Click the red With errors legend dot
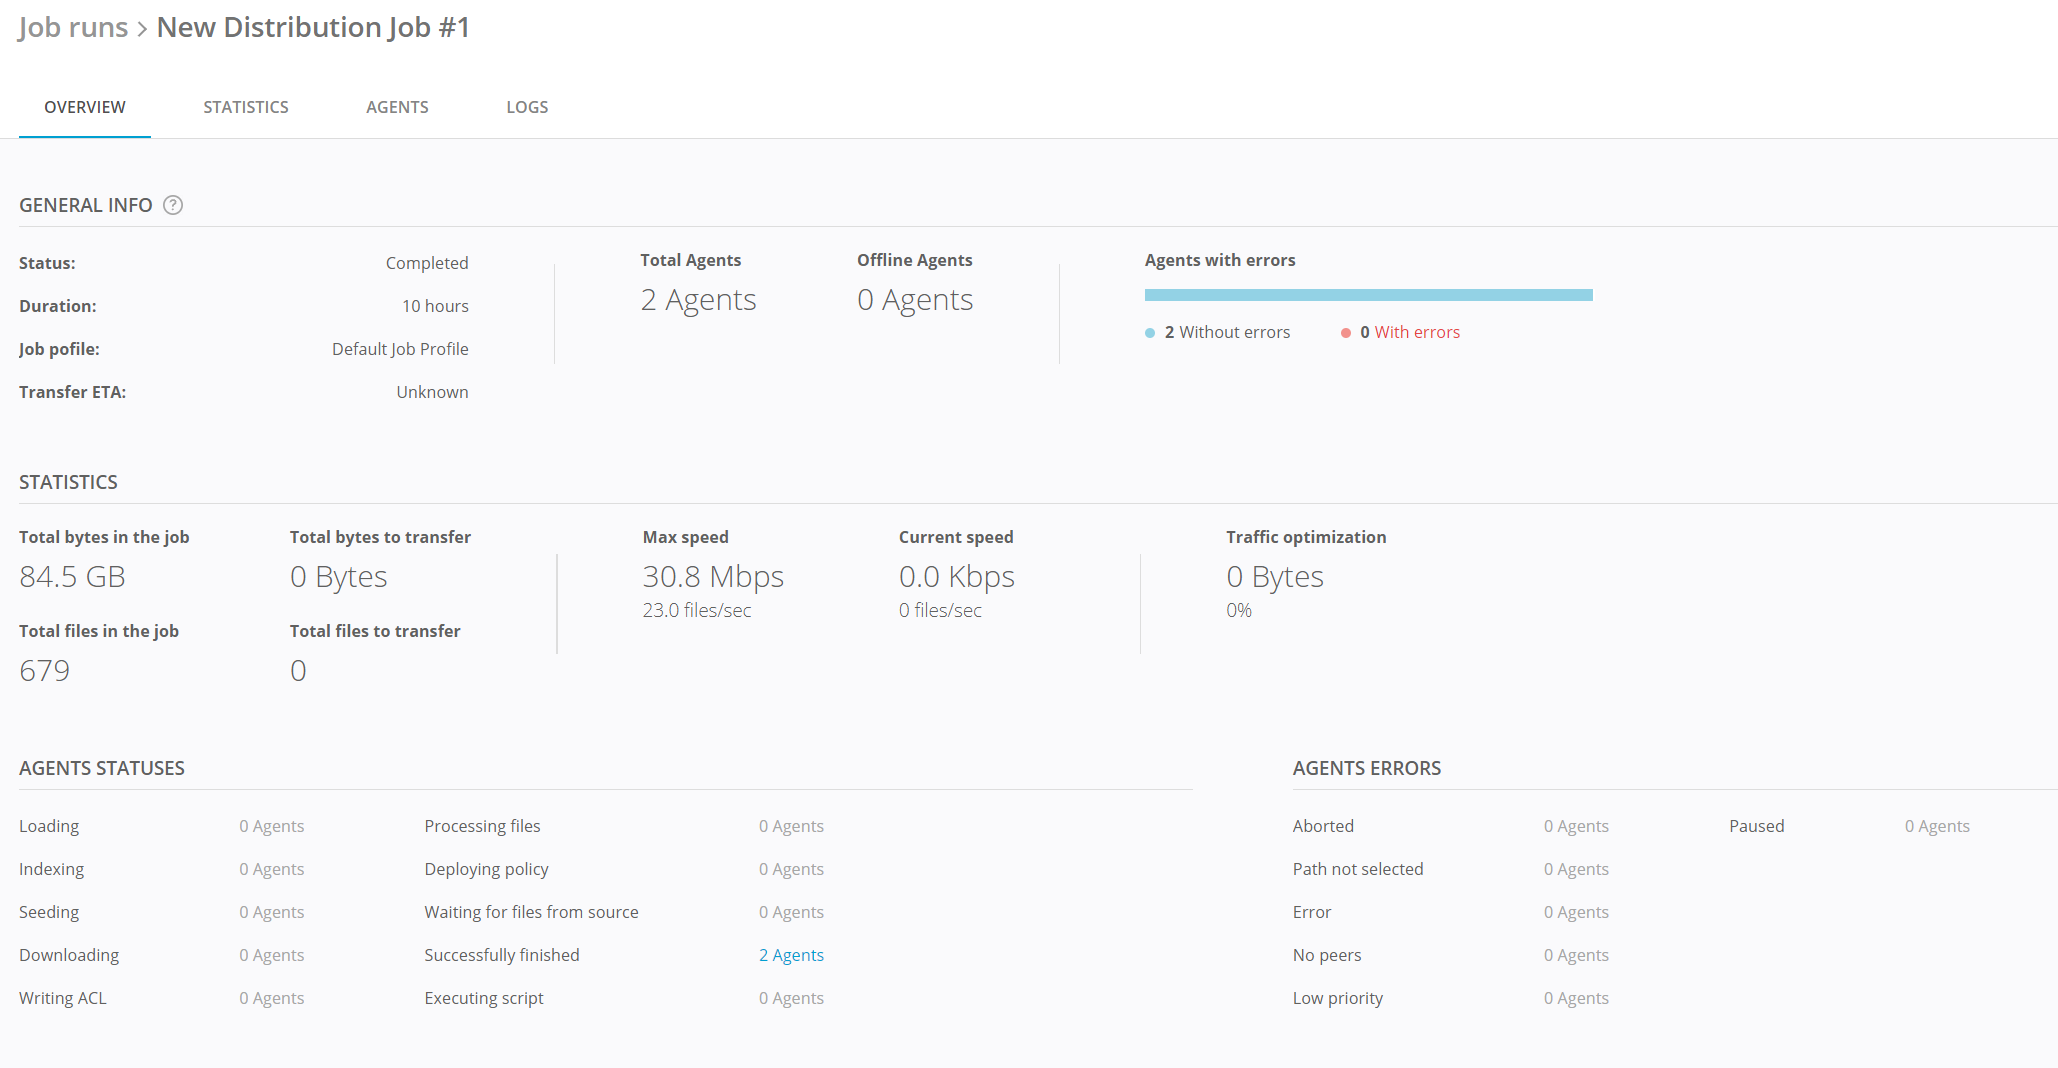 tap(1346, 333)
